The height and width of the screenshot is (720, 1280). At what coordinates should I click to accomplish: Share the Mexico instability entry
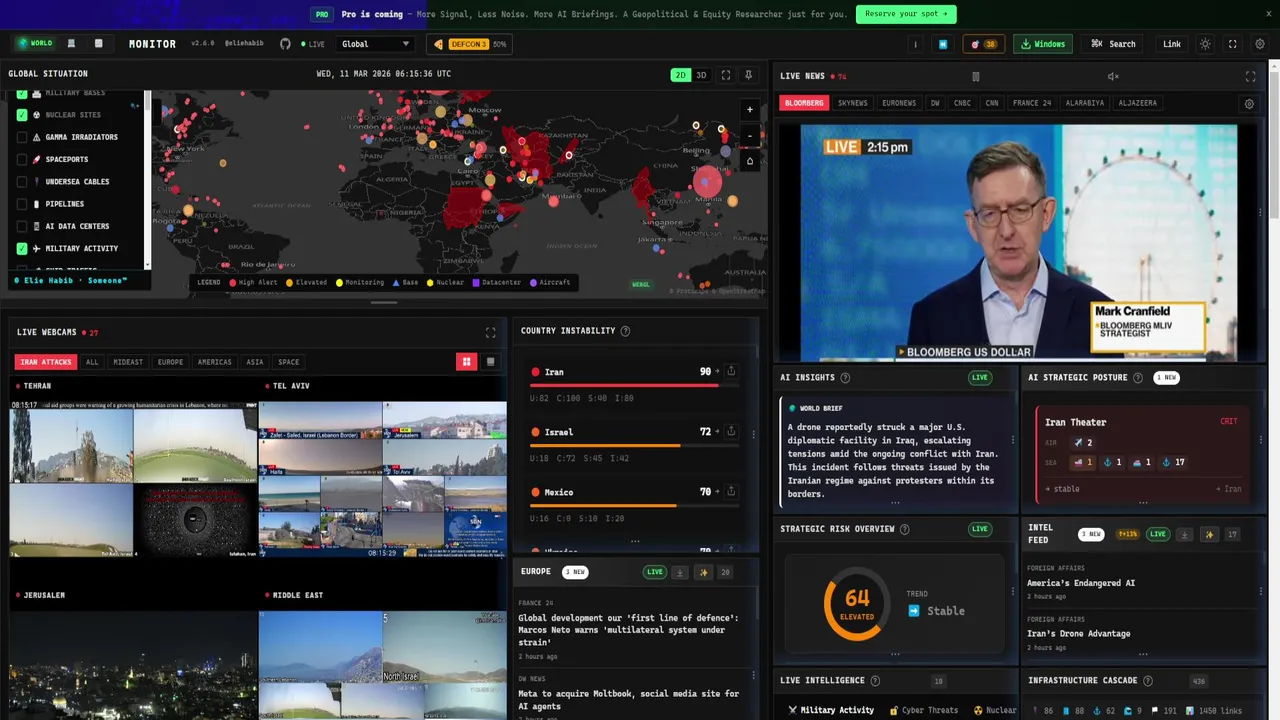tap(731, 491)
